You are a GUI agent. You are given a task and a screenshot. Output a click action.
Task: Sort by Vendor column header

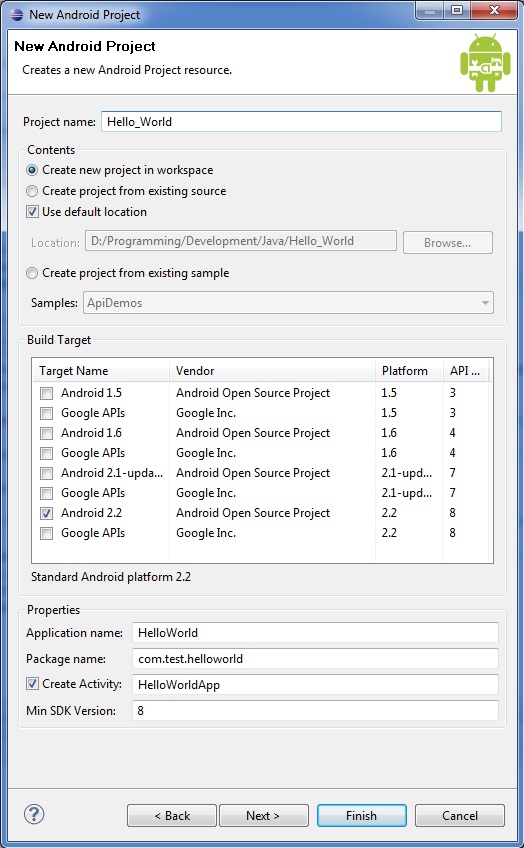272,370
